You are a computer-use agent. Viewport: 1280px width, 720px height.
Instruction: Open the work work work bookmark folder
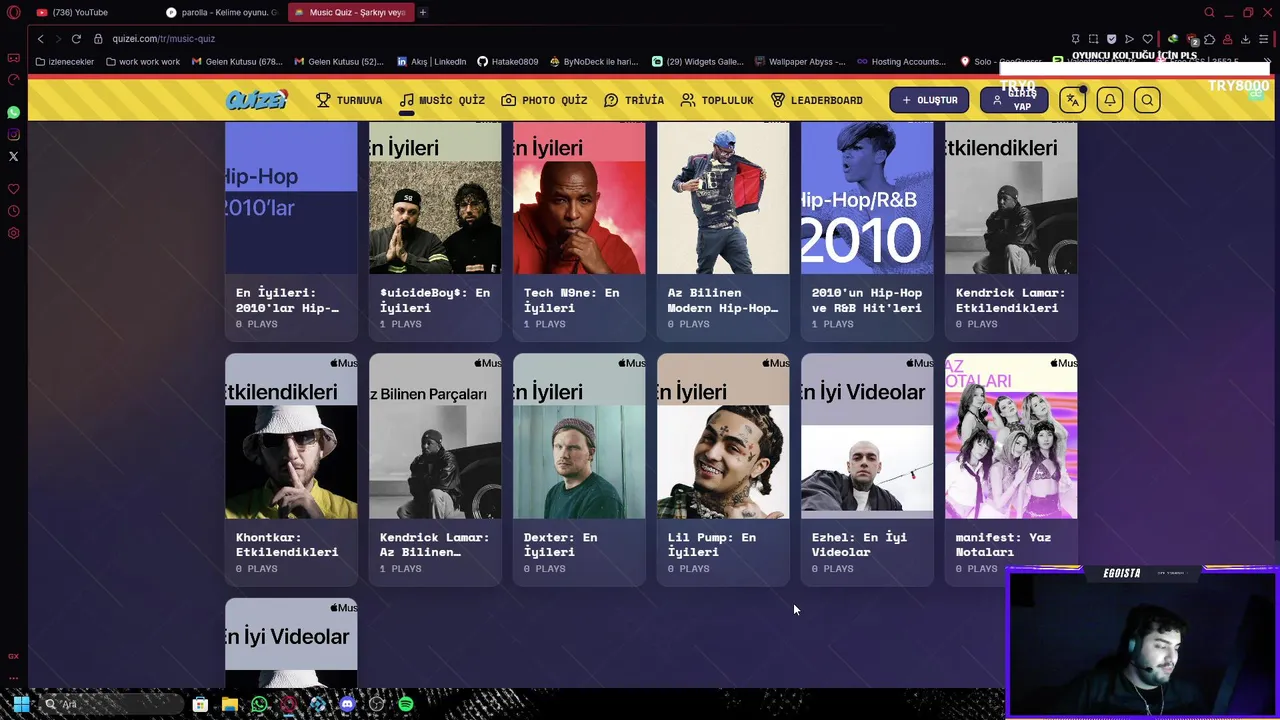(x=142, y=61)
